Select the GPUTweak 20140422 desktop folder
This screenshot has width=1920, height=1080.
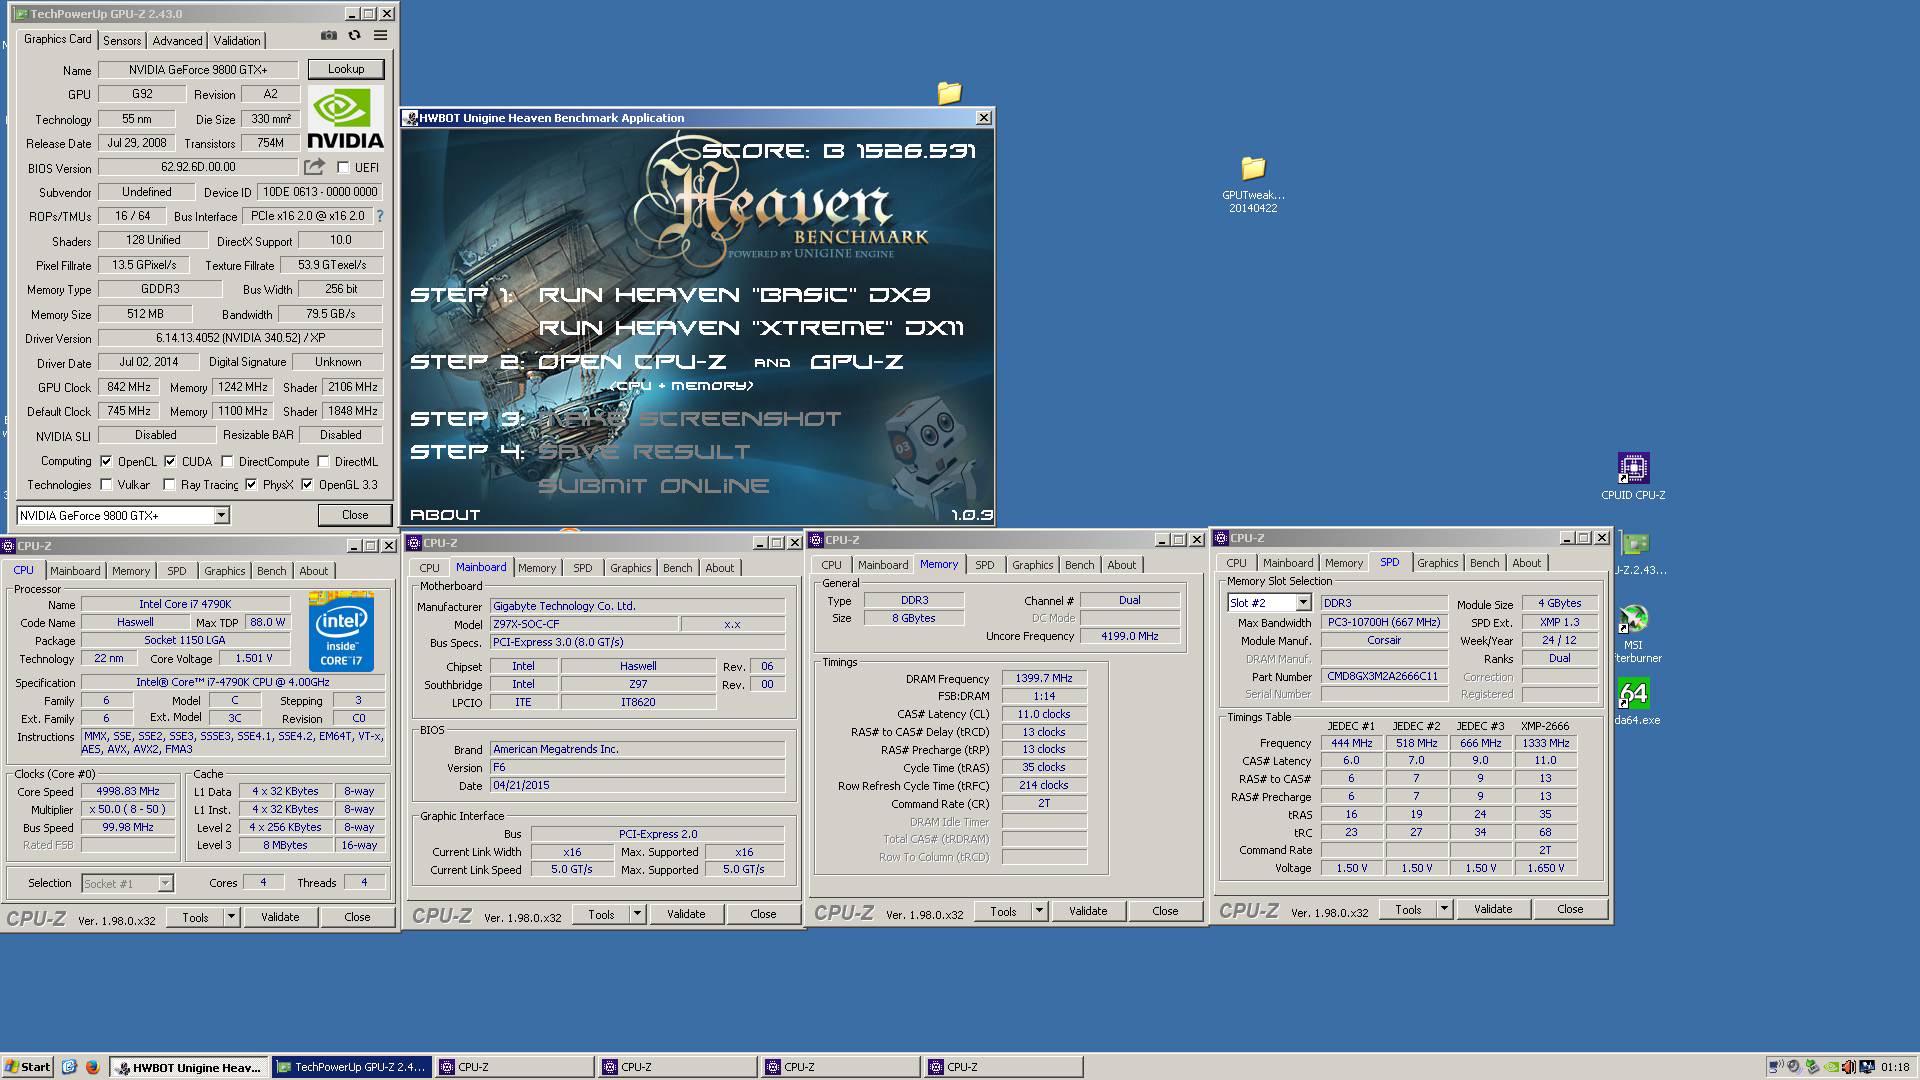click(x=1253, y=185)
